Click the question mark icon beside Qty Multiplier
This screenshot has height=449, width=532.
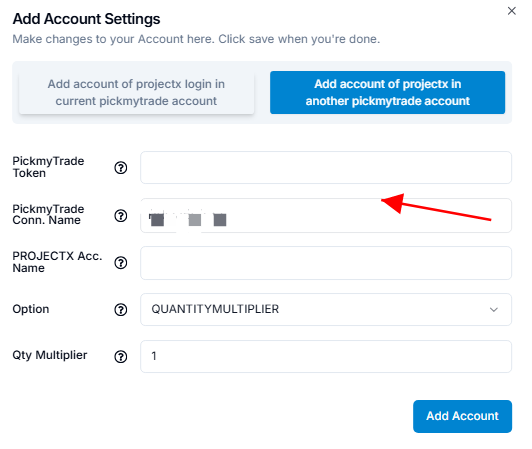pyautogui.click(x=120, y=356)
